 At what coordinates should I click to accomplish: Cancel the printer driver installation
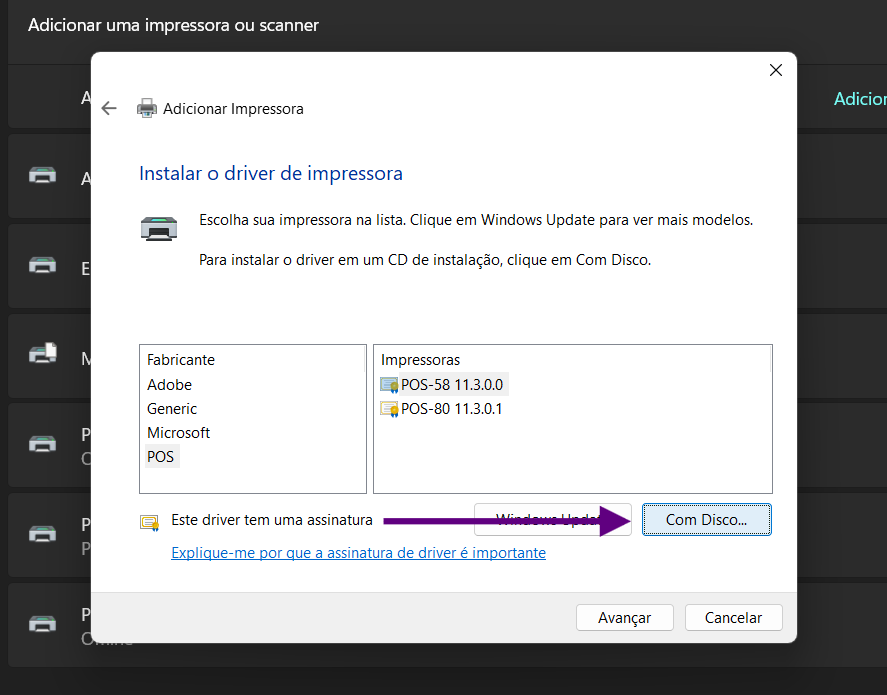pos(733,618)
